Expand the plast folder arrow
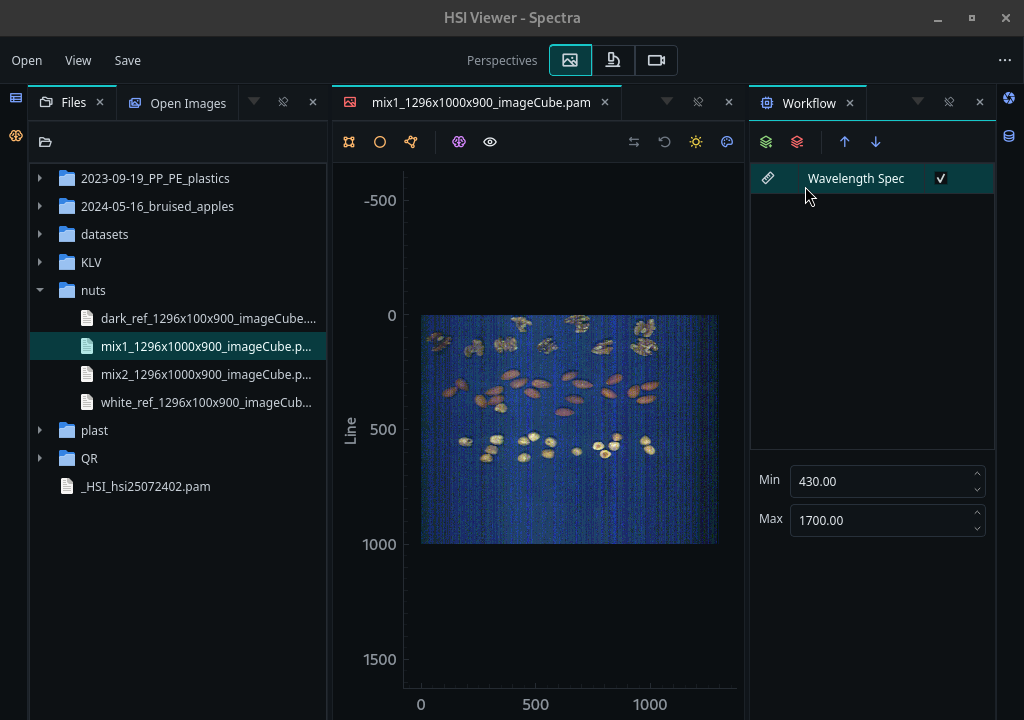The width and height of the screenshot is (1024, 720). coord(40,430)
